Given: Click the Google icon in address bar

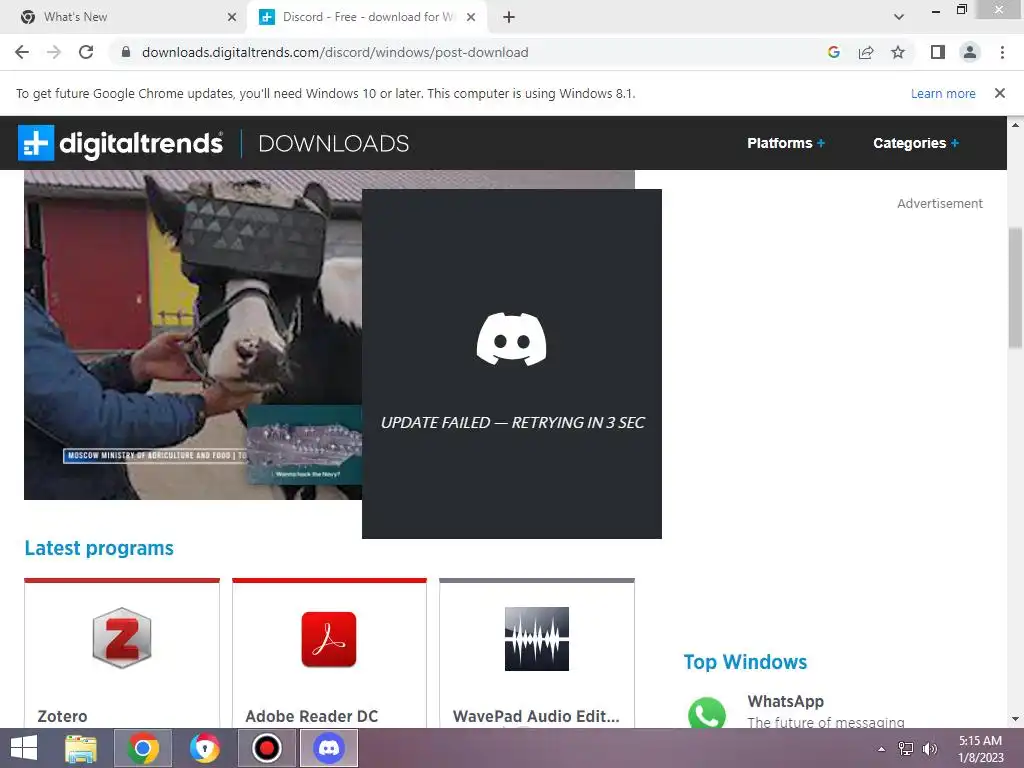Looking at the screenshot, I should click(833, 52).
